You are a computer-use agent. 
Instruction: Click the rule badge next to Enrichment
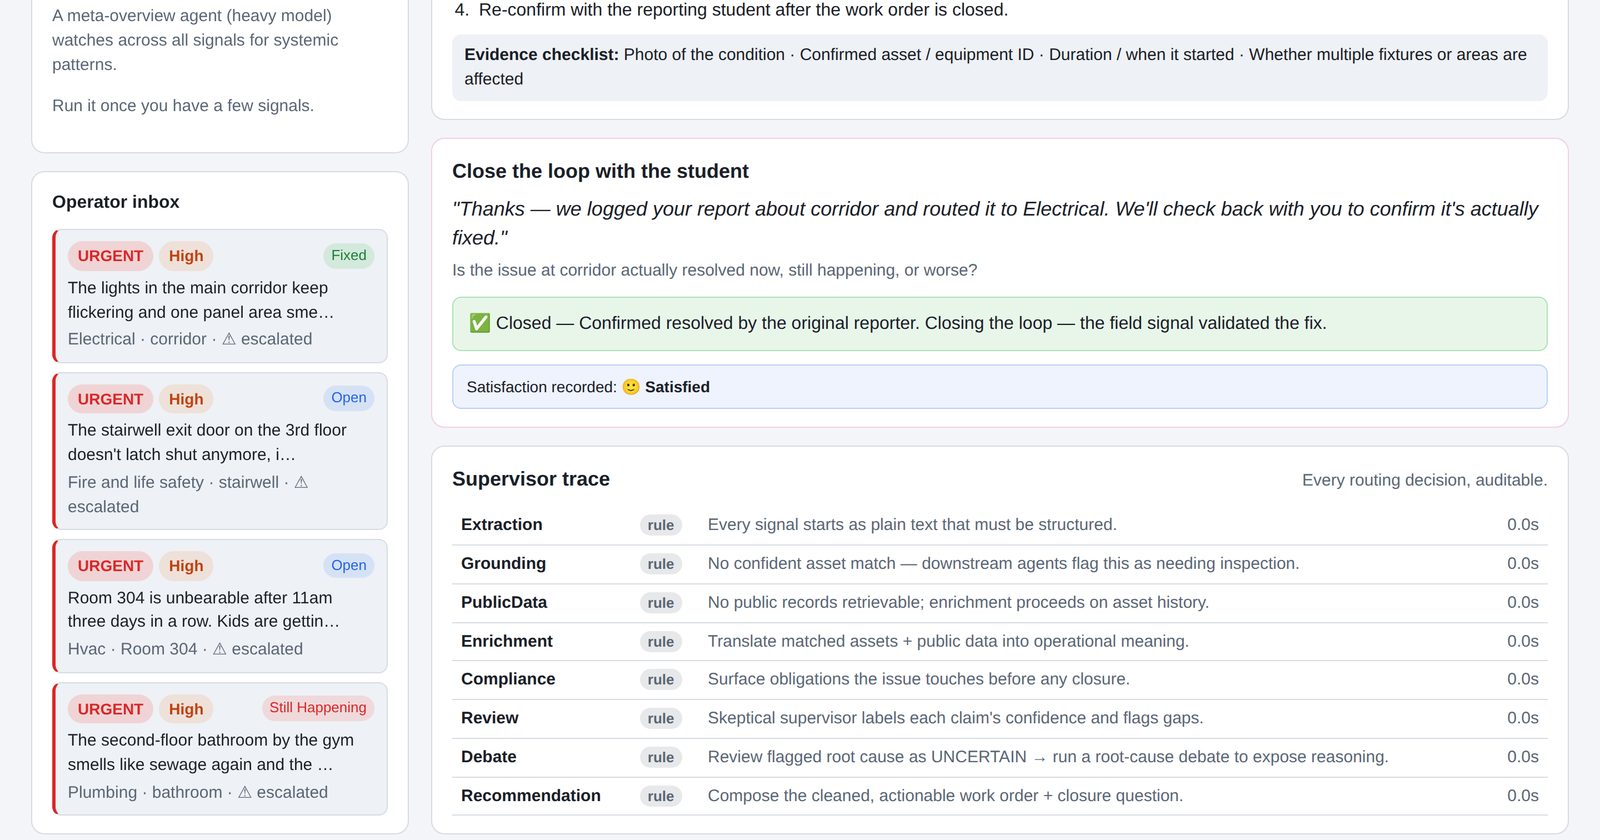click(660, 642)
